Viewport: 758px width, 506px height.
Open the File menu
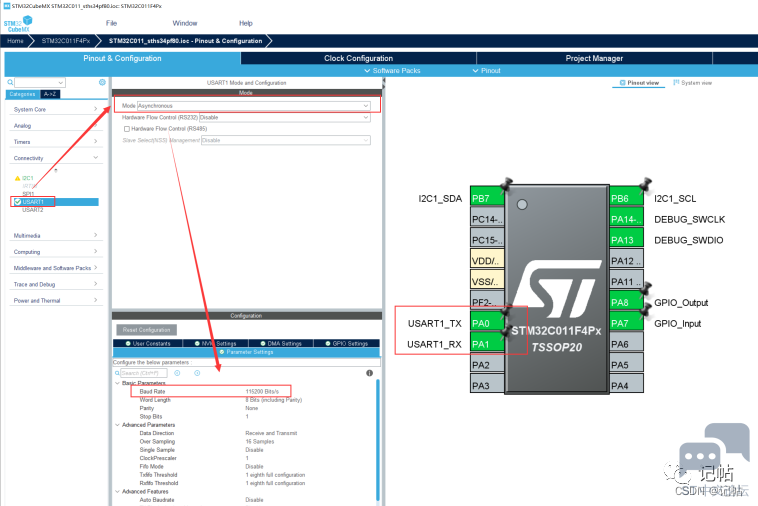pos(111,23)
